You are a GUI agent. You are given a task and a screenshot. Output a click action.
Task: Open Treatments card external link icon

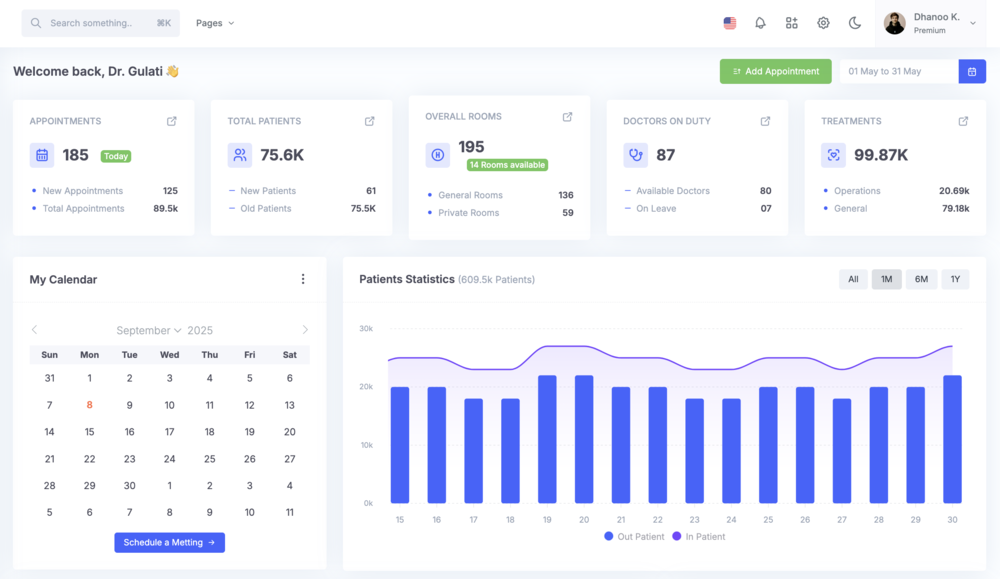click(964, 121)
